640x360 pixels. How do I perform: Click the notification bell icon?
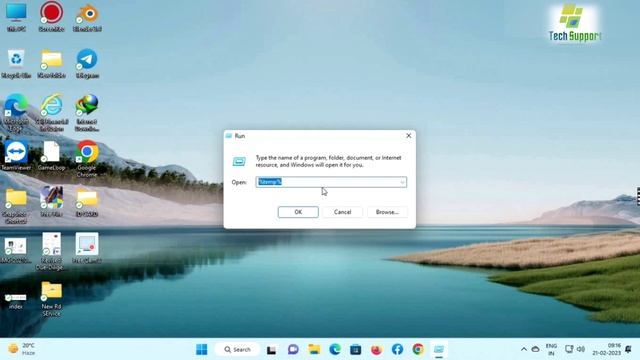pos(629,349)
